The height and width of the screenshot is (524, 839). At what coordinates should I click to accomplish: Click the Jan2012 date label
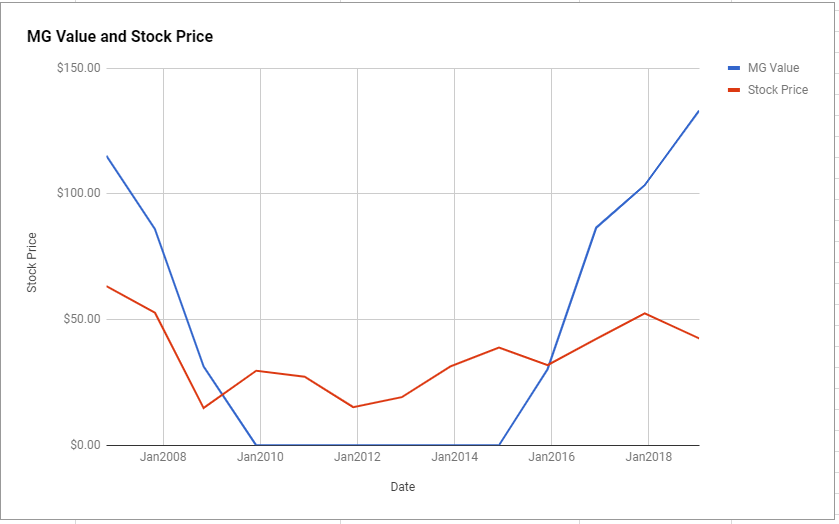click(357, 457)
